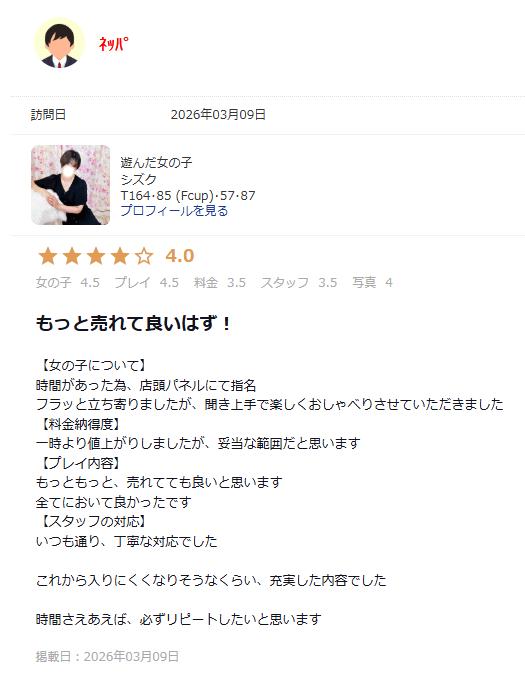Click the 料金 3.5 rating label
Viewport: 525px width, 676px height.
tap(220, 282)
